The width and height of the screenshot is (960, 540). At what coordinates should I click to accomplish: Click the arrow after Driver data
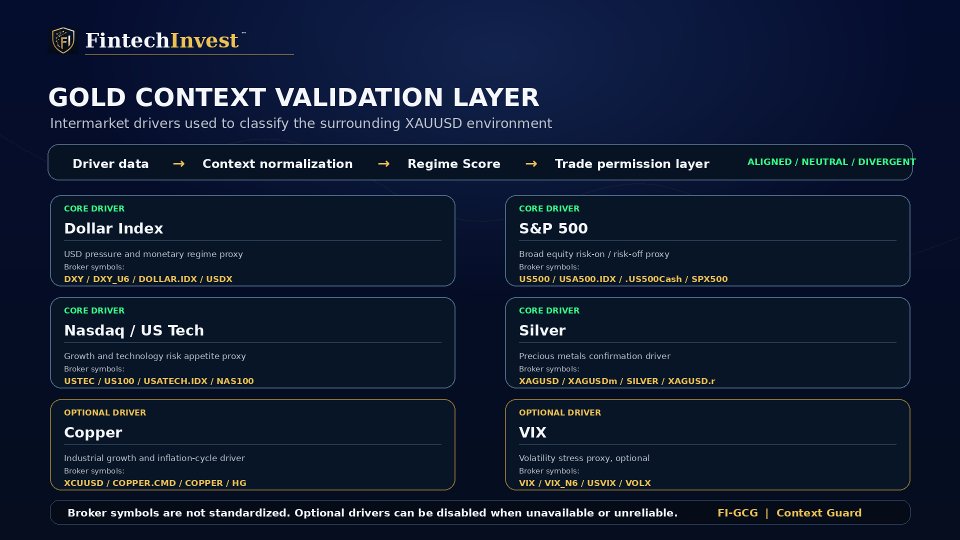tap(179, 163)
